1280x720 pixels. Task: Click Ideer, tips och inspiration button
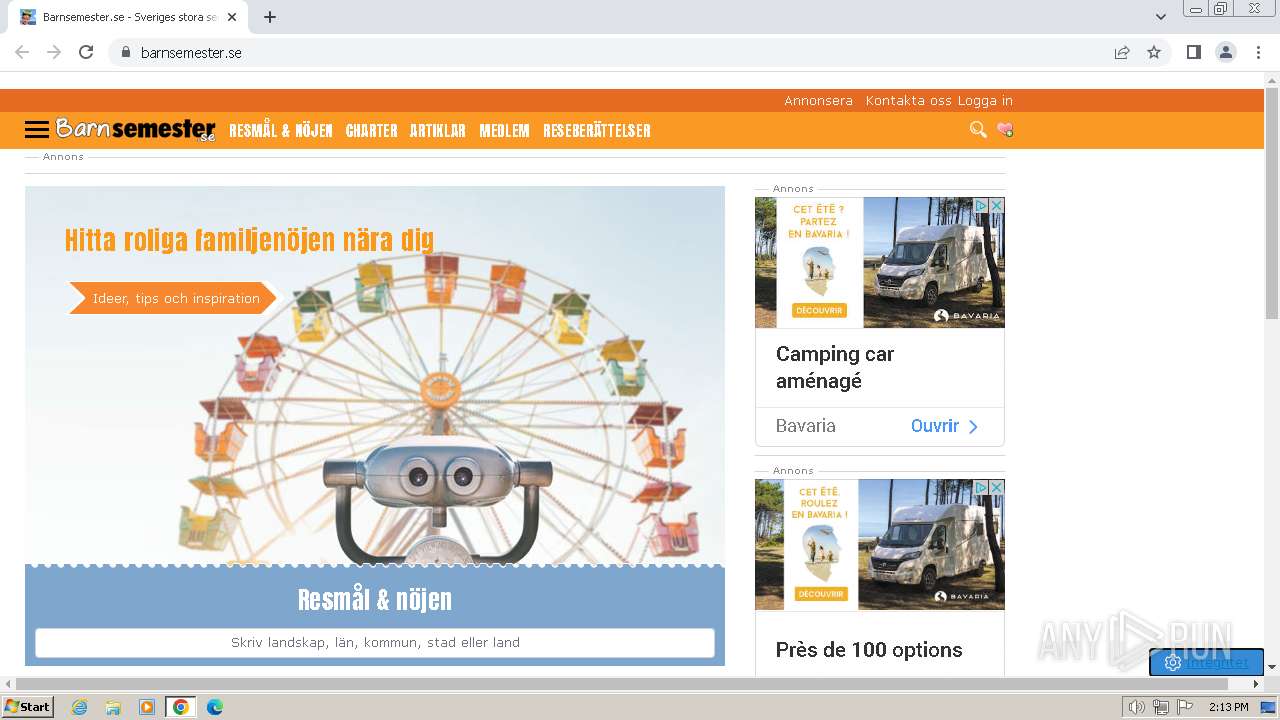click(173, 298)
